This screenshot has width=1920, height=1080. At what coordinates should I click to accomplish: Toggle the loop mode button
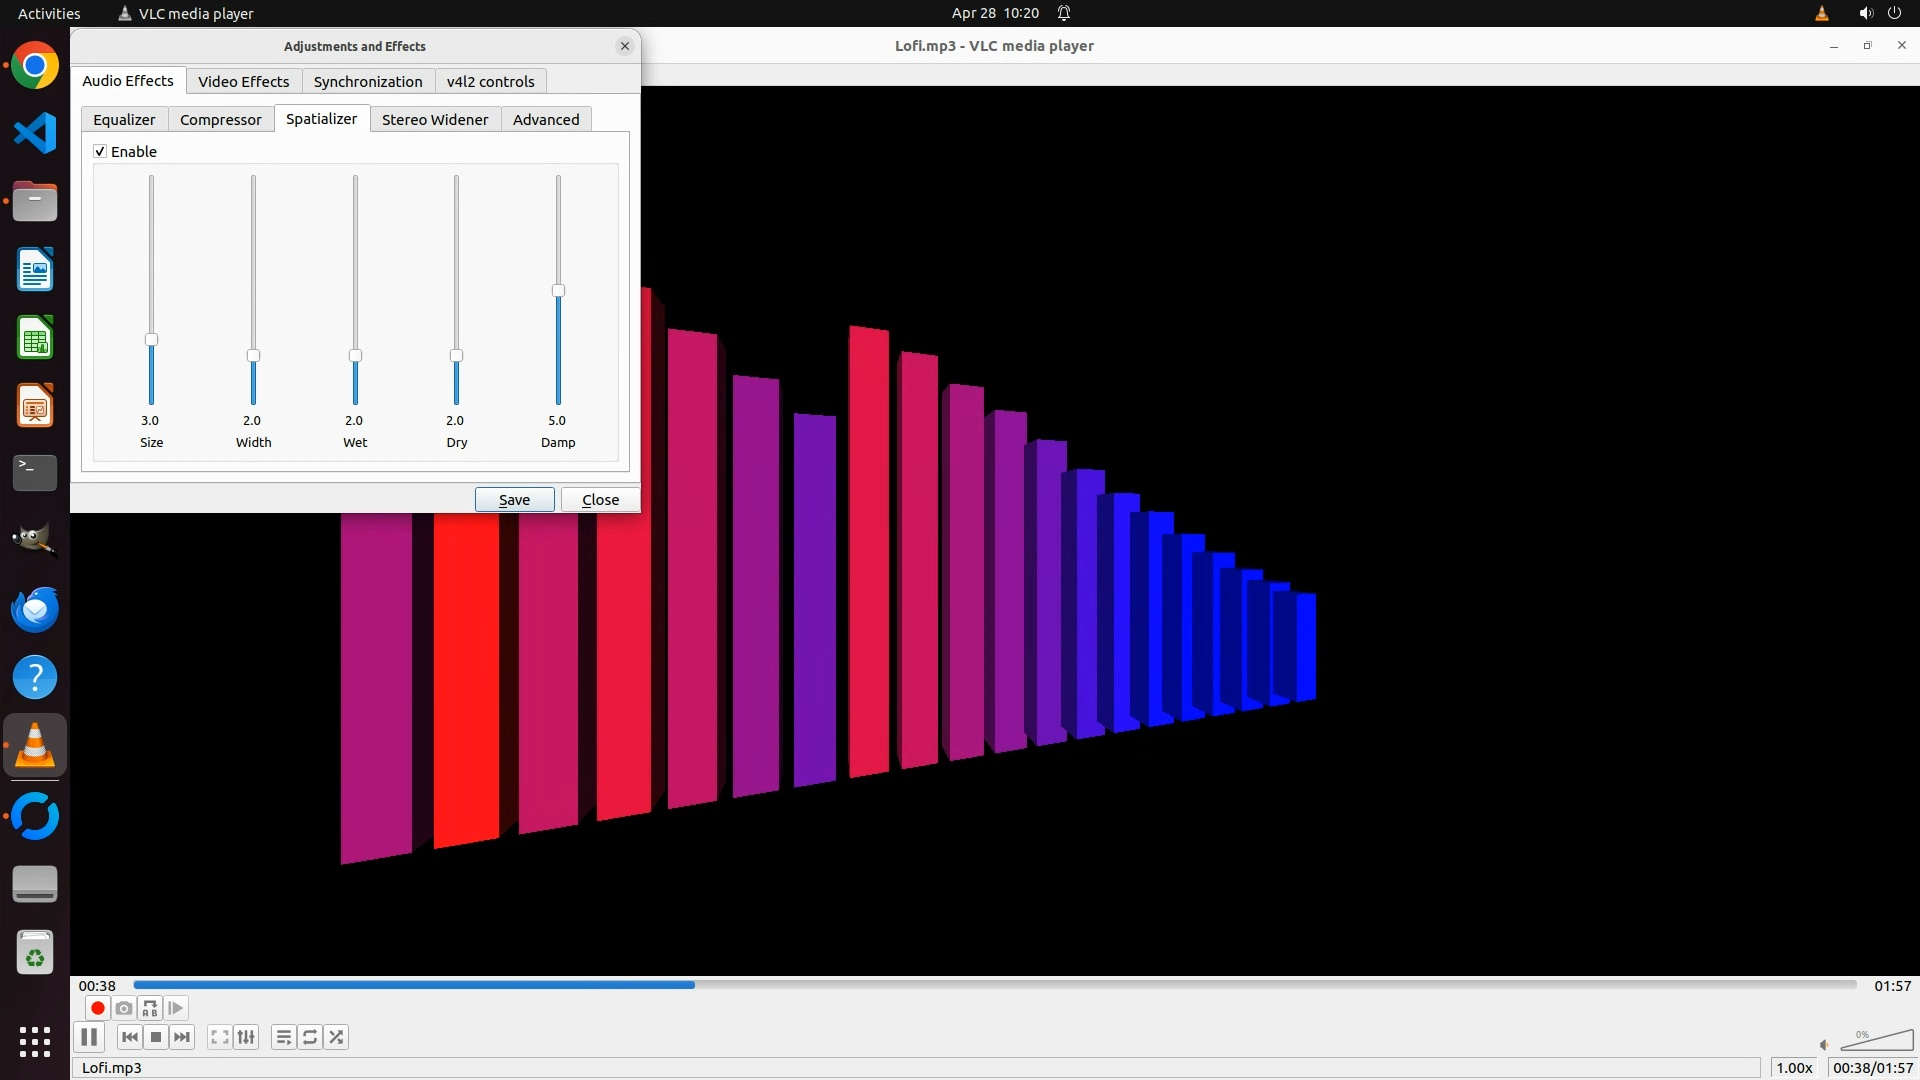310,1037
